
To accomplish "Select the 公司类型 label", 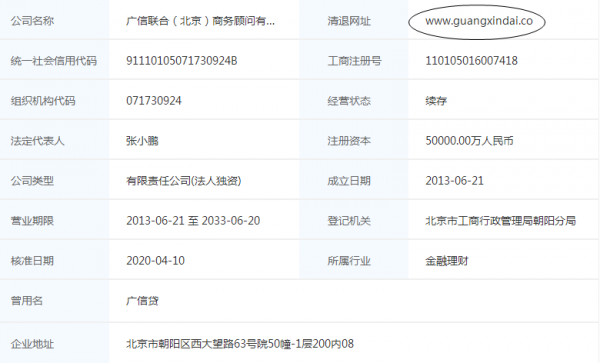I will [32, 181].
